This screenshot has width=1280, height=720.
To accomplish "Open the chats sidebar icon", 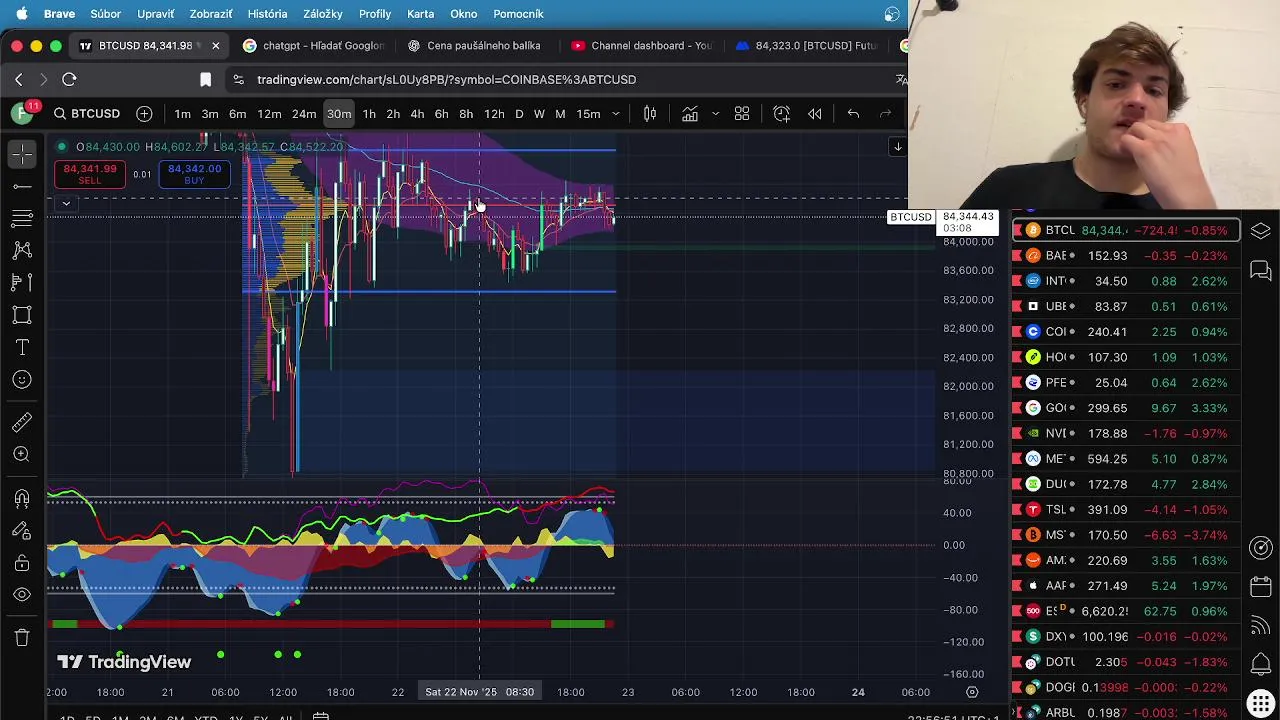I will pyautogui.click(x=1260, y=271).
